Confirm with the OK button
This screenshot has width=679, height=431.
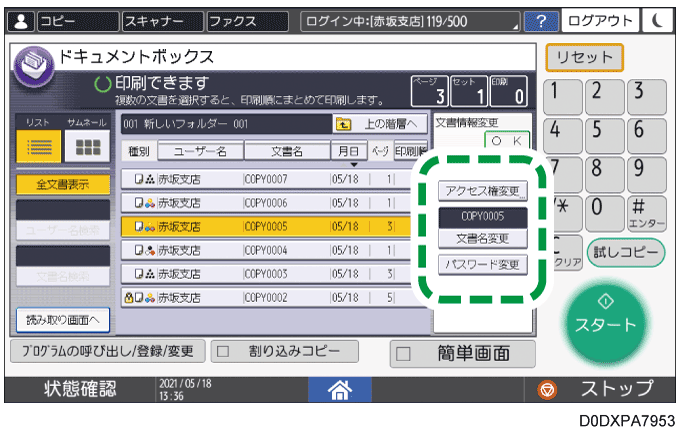pos(507,140)
